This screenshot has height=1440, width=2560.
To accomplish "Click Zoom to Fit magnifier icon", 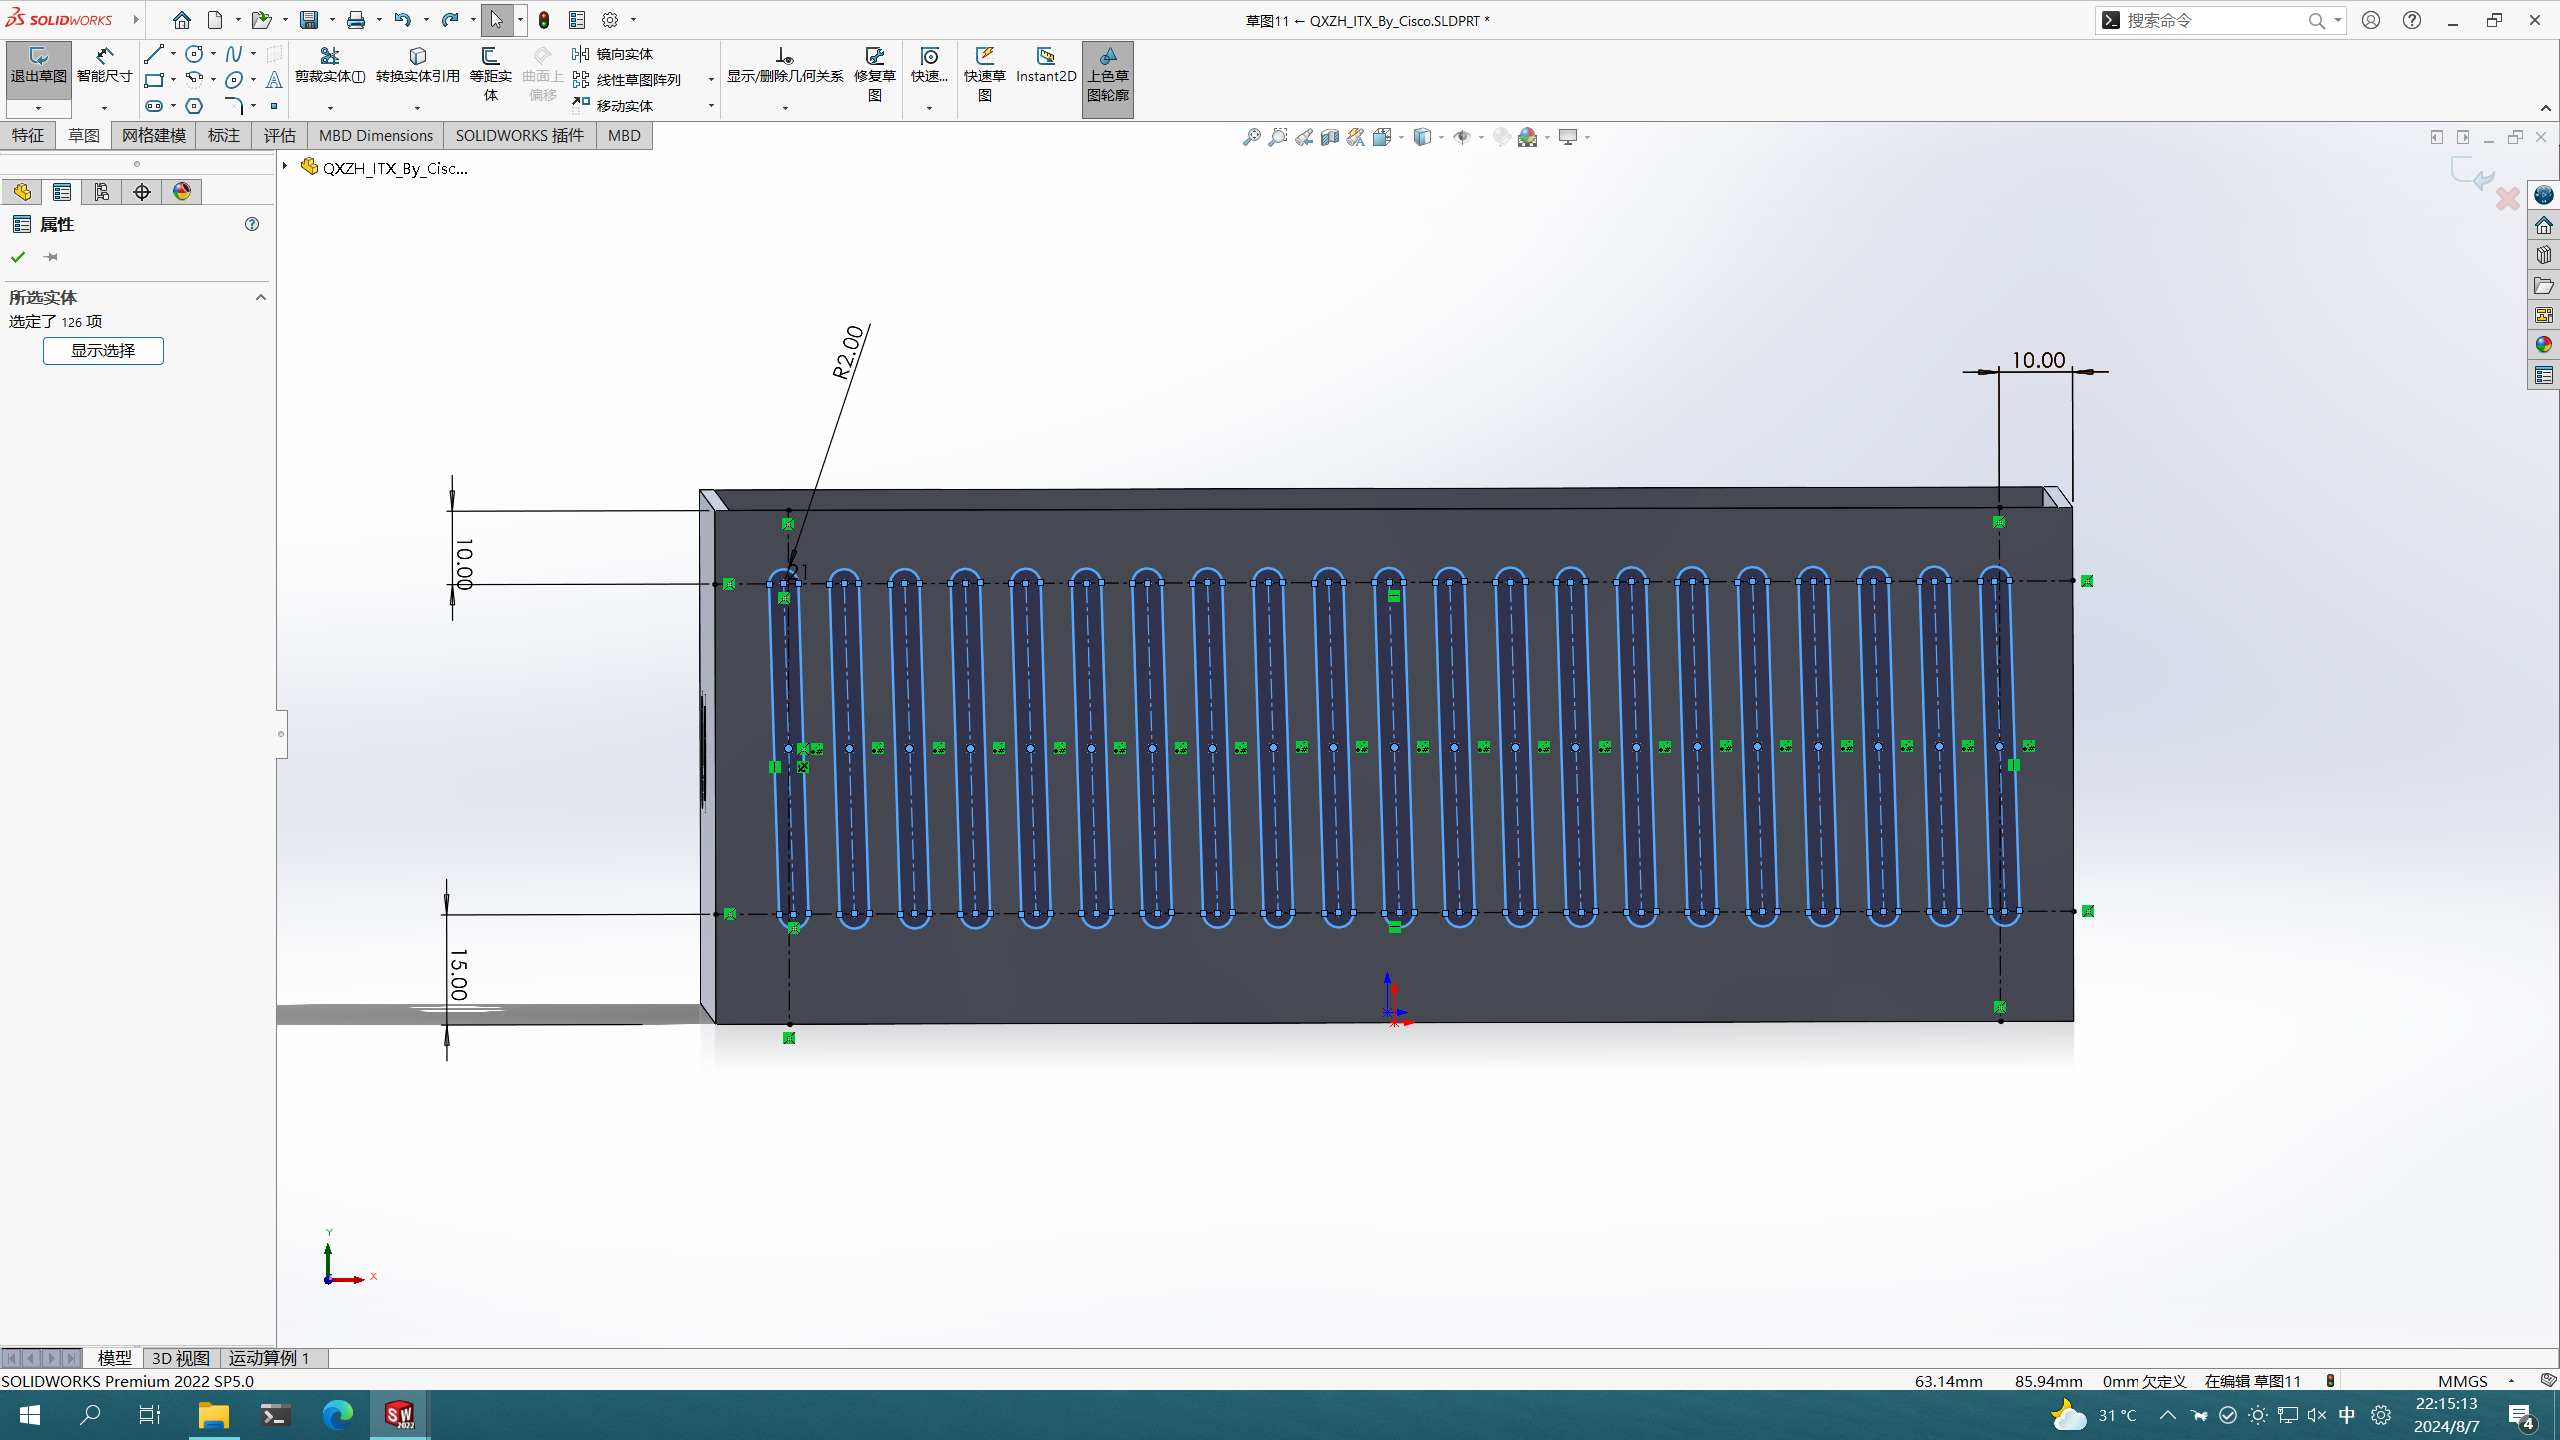I will pos(1251,137).
